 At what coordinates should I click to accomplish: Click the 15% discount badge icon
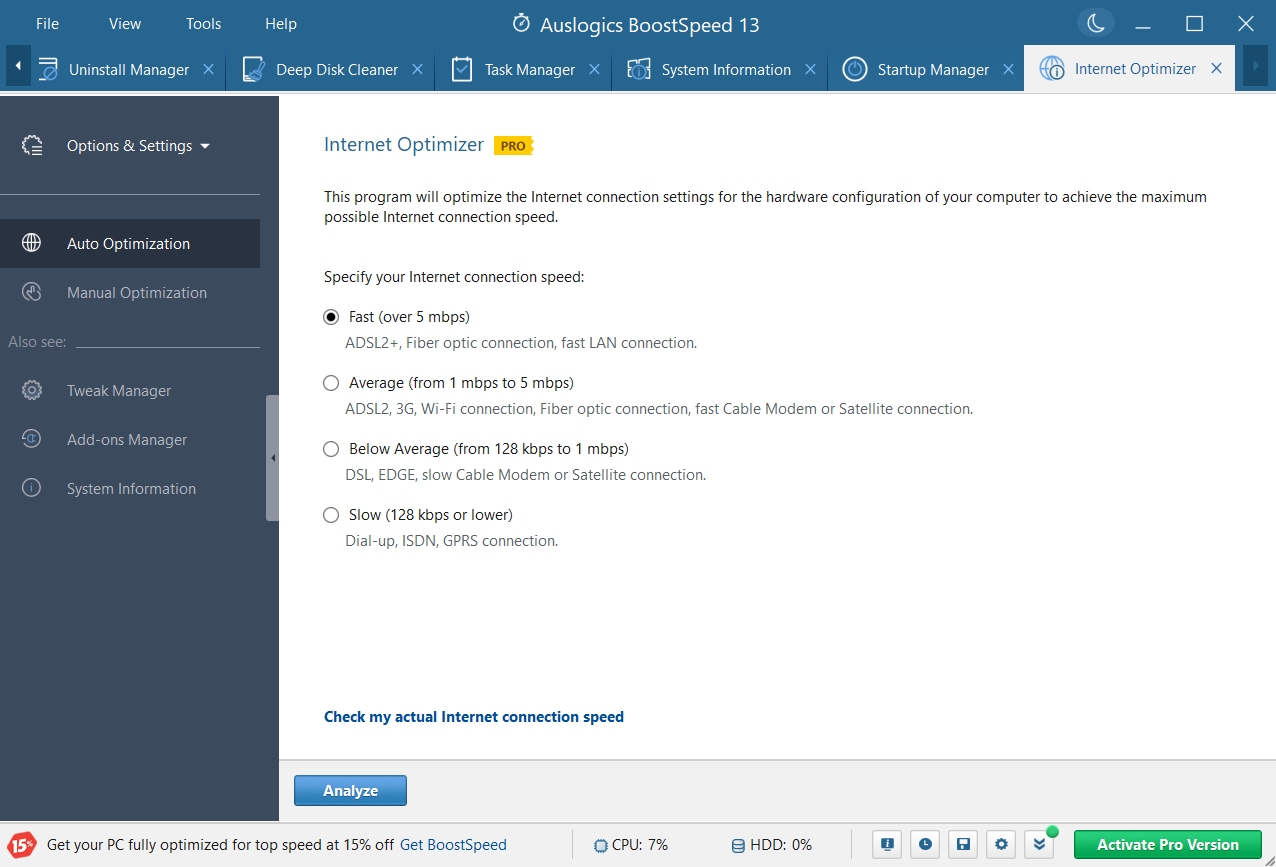(24, 845)
